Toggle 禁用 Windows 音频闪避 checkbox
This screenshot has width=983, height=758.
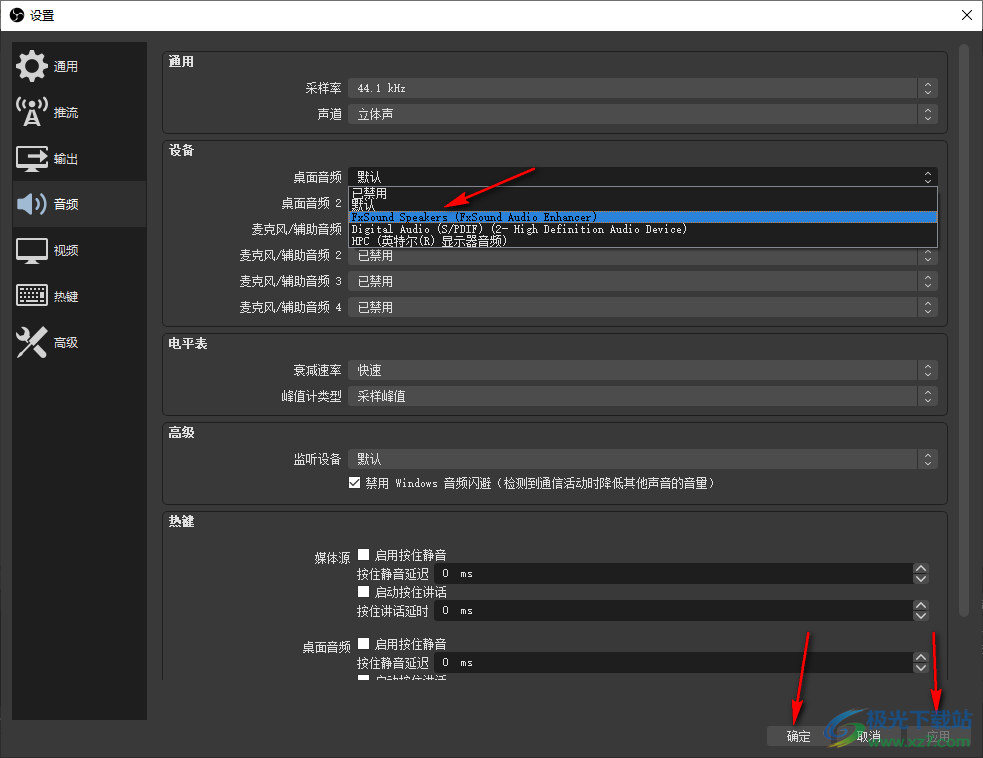pos(354,483)
